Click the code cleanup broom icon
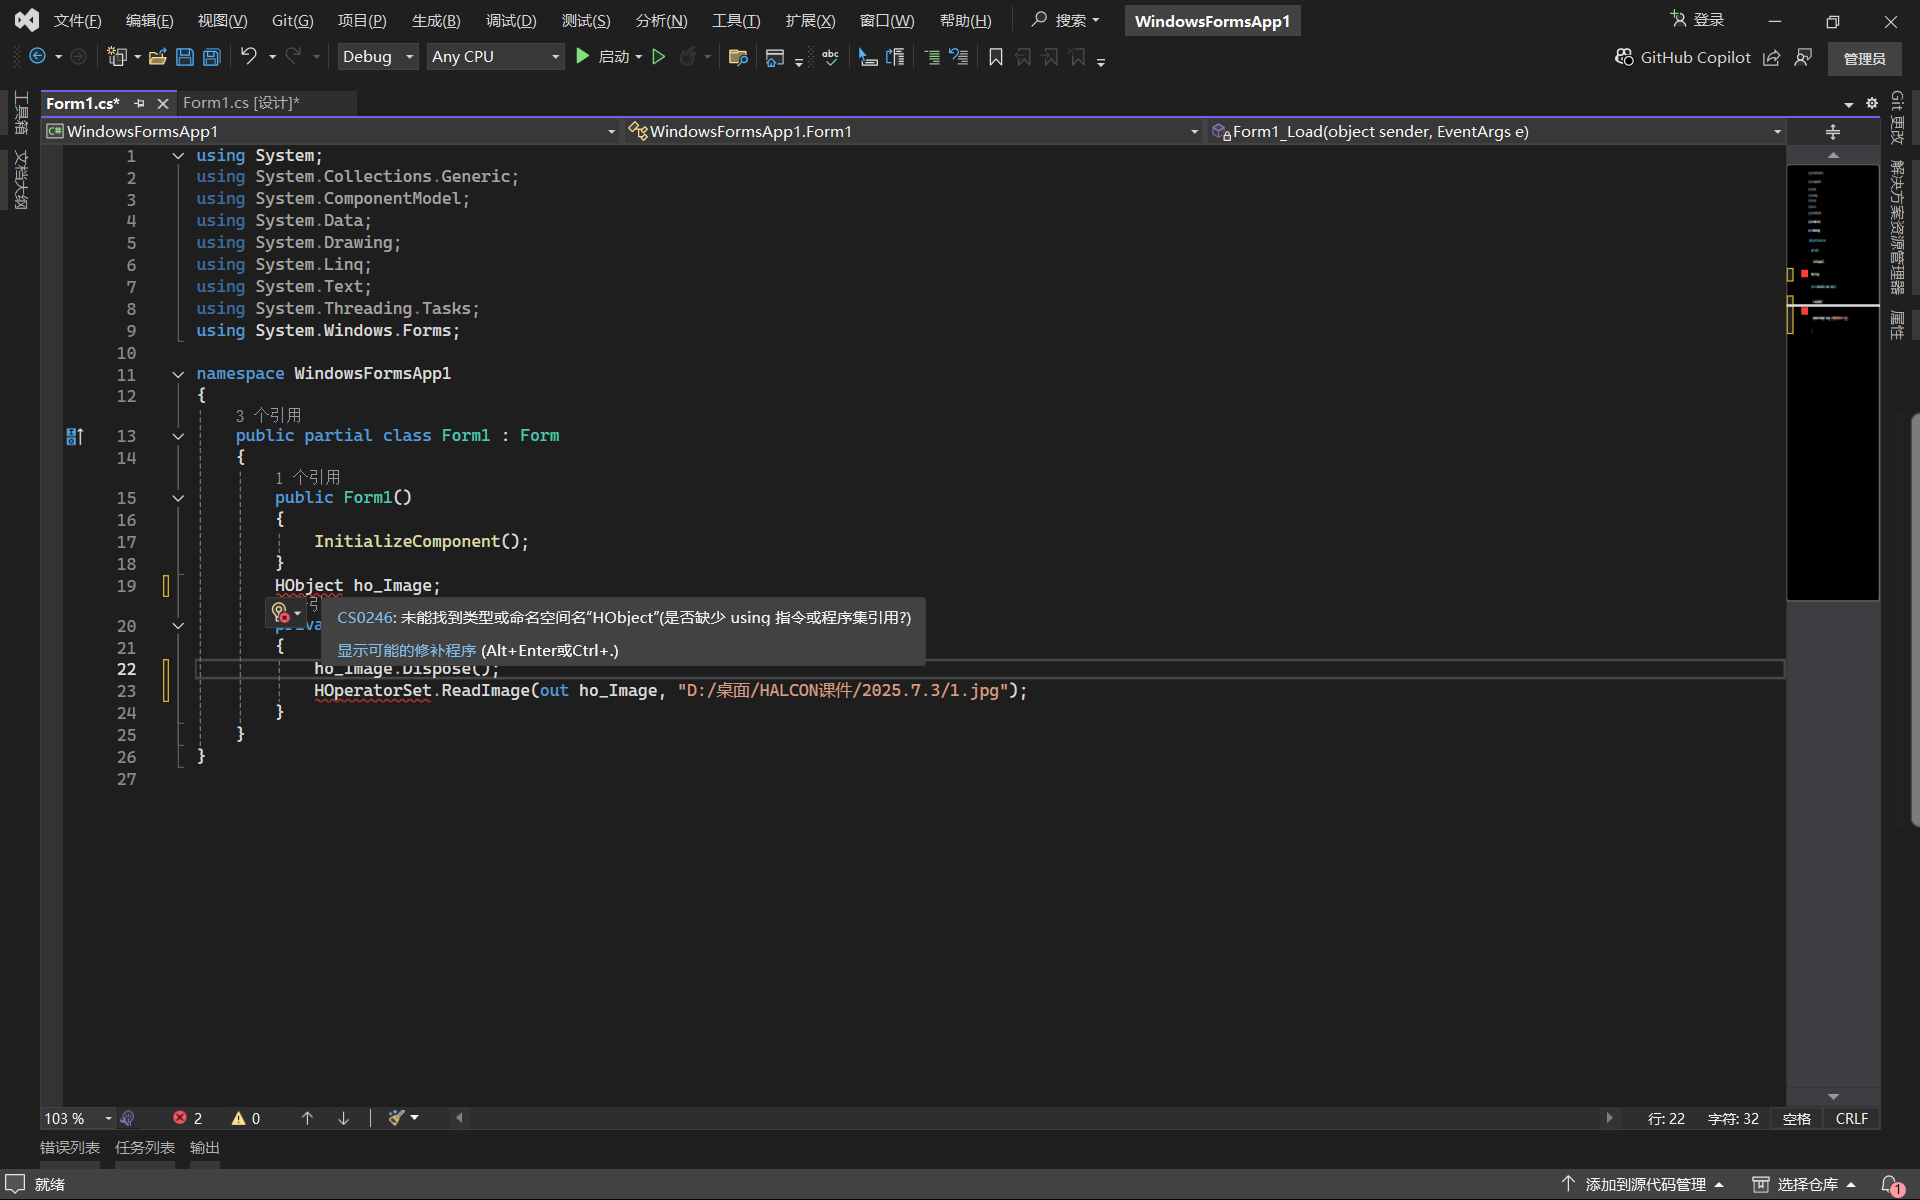 click(397, 1118)
